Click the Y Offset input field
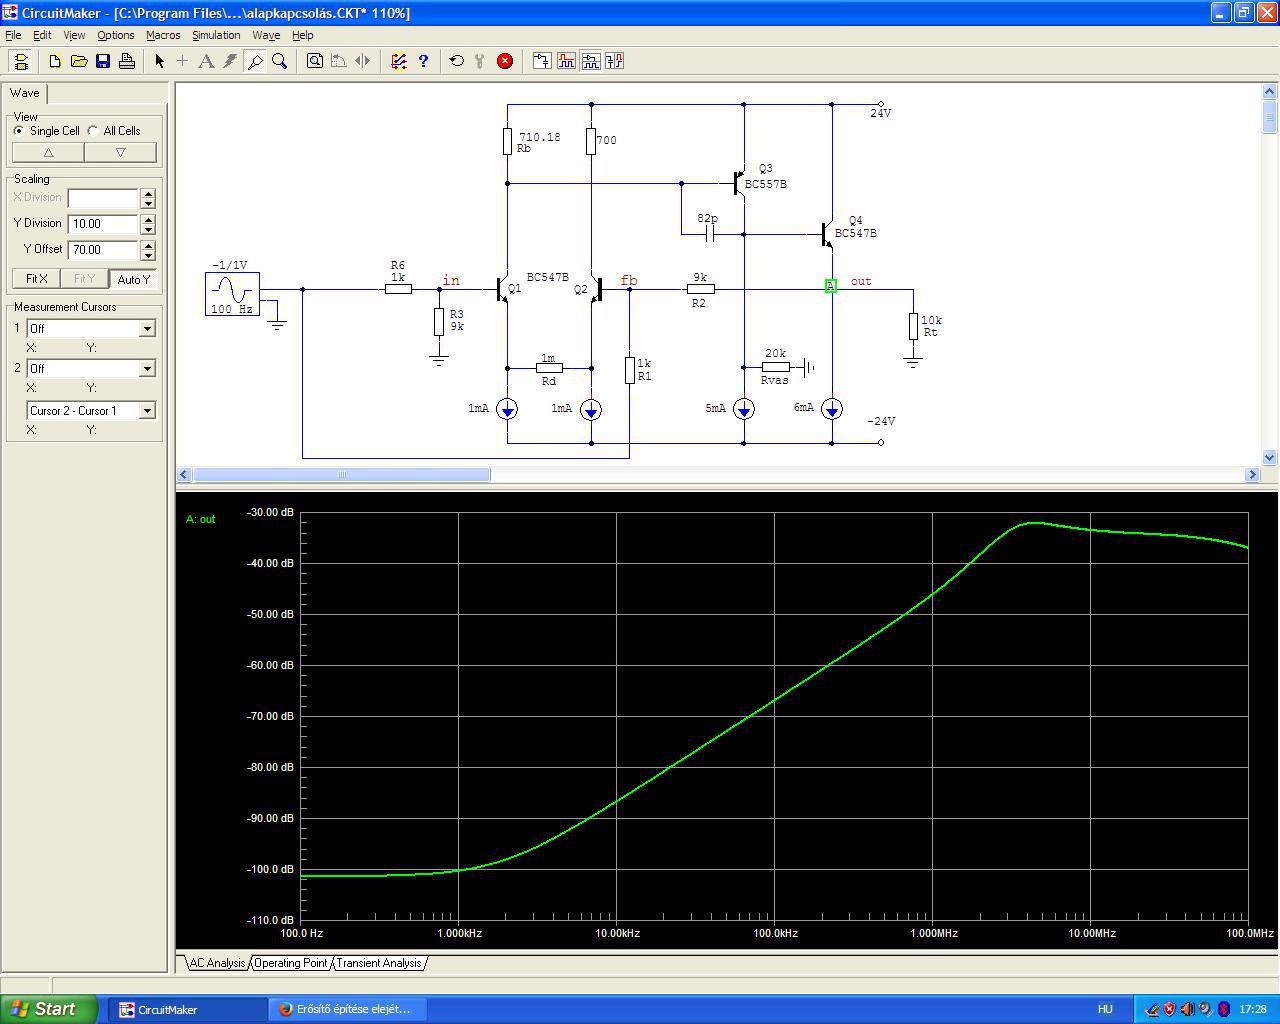1280x1024 pixels. pyautogui.click(x=103, y=250)
